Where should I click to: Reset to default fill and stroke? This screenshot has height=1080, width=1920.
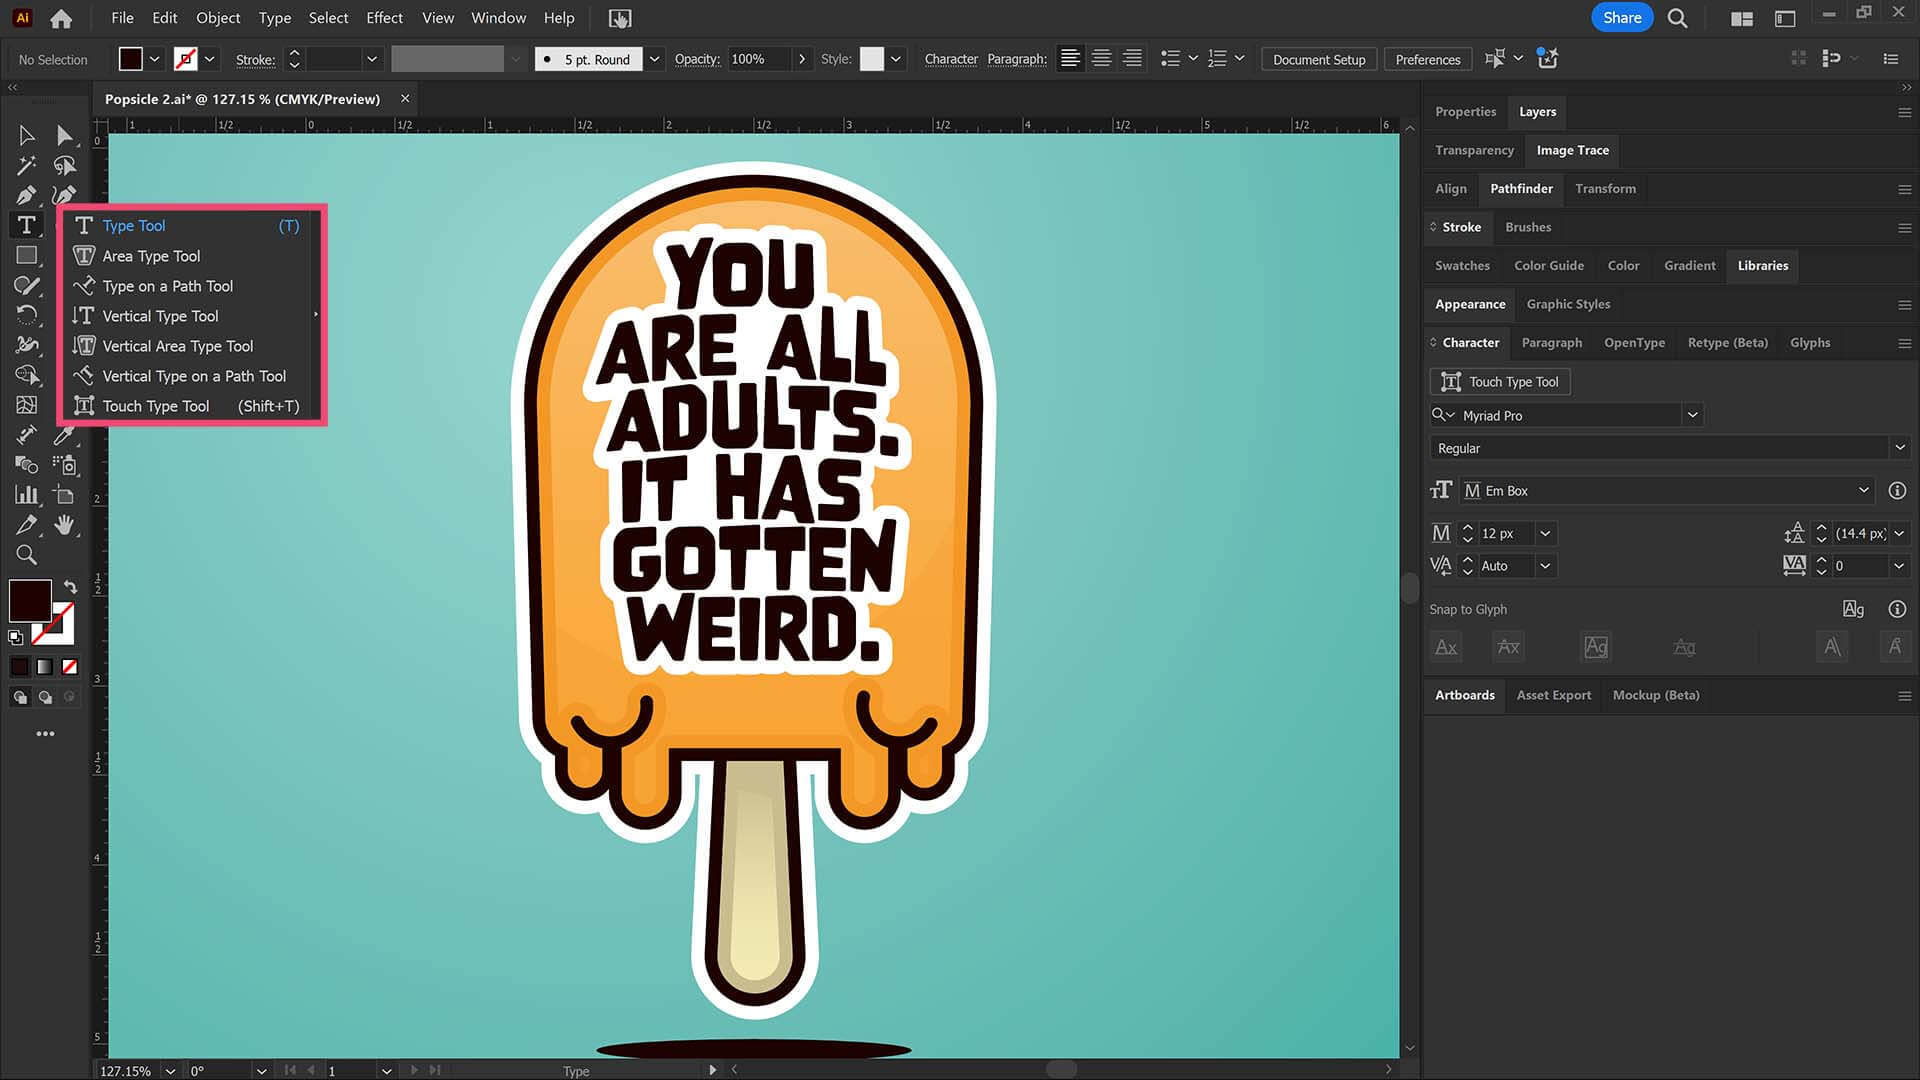[16, 637]
